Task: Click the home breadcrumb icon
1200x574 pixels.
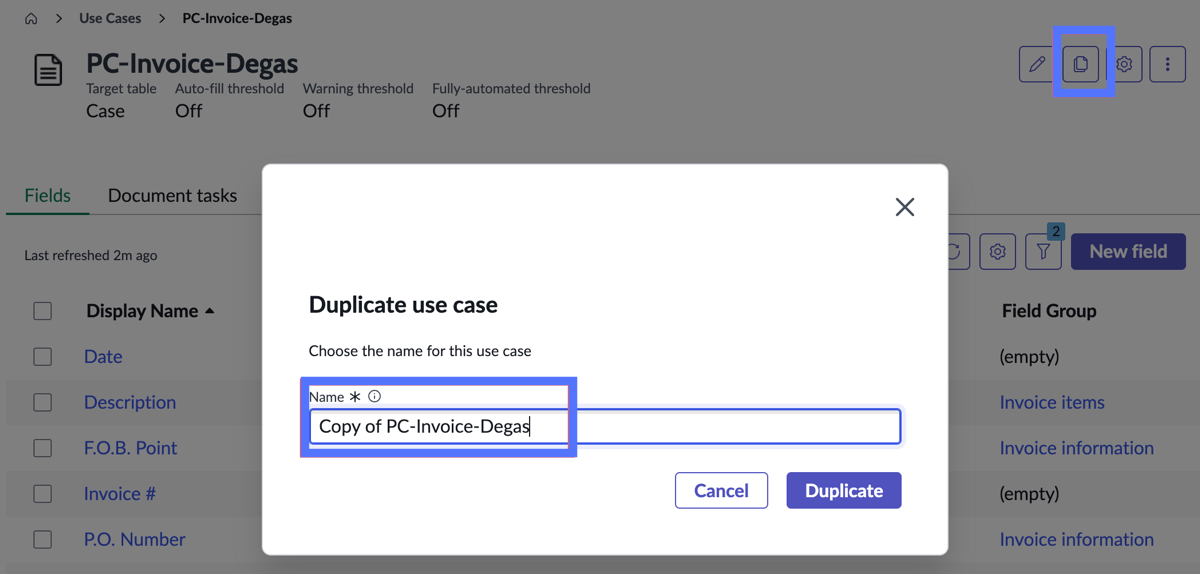Action: pyautogui.click(x=31, y=18)
